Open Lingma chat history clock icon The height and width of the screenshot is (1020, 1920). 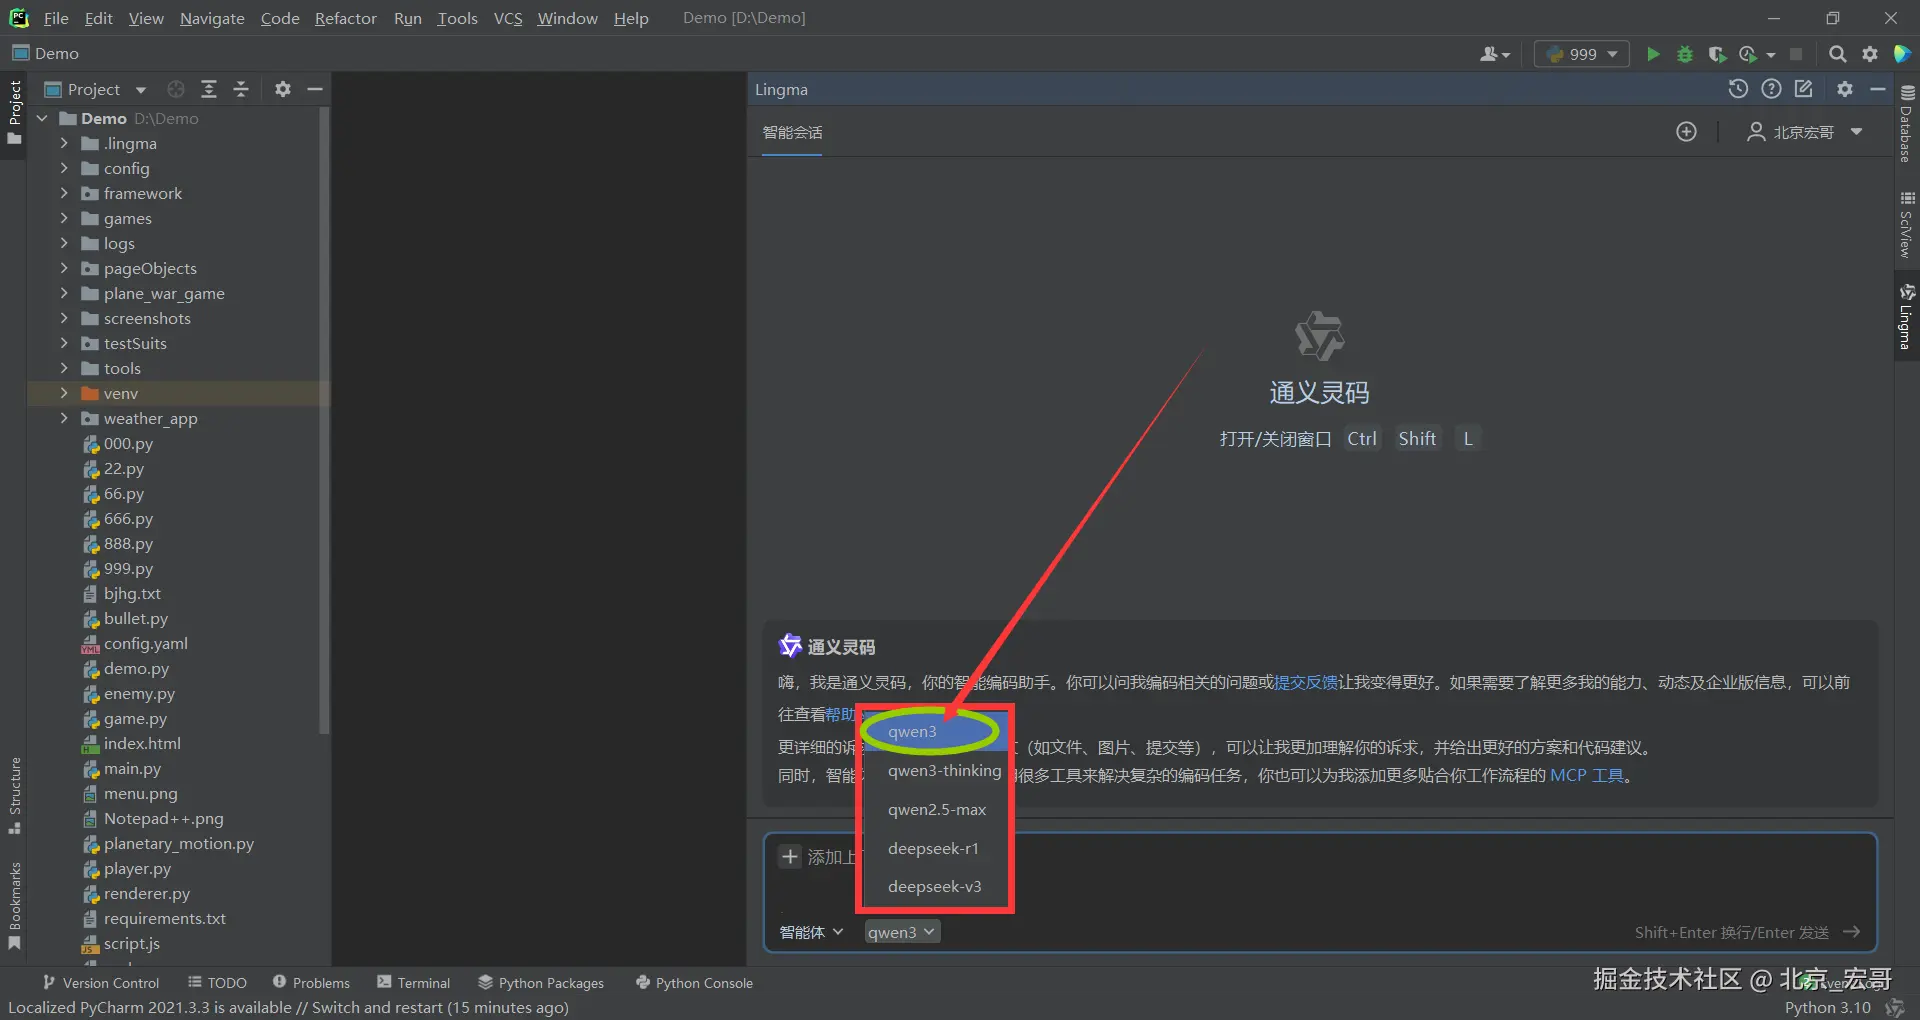(1738, 89)
